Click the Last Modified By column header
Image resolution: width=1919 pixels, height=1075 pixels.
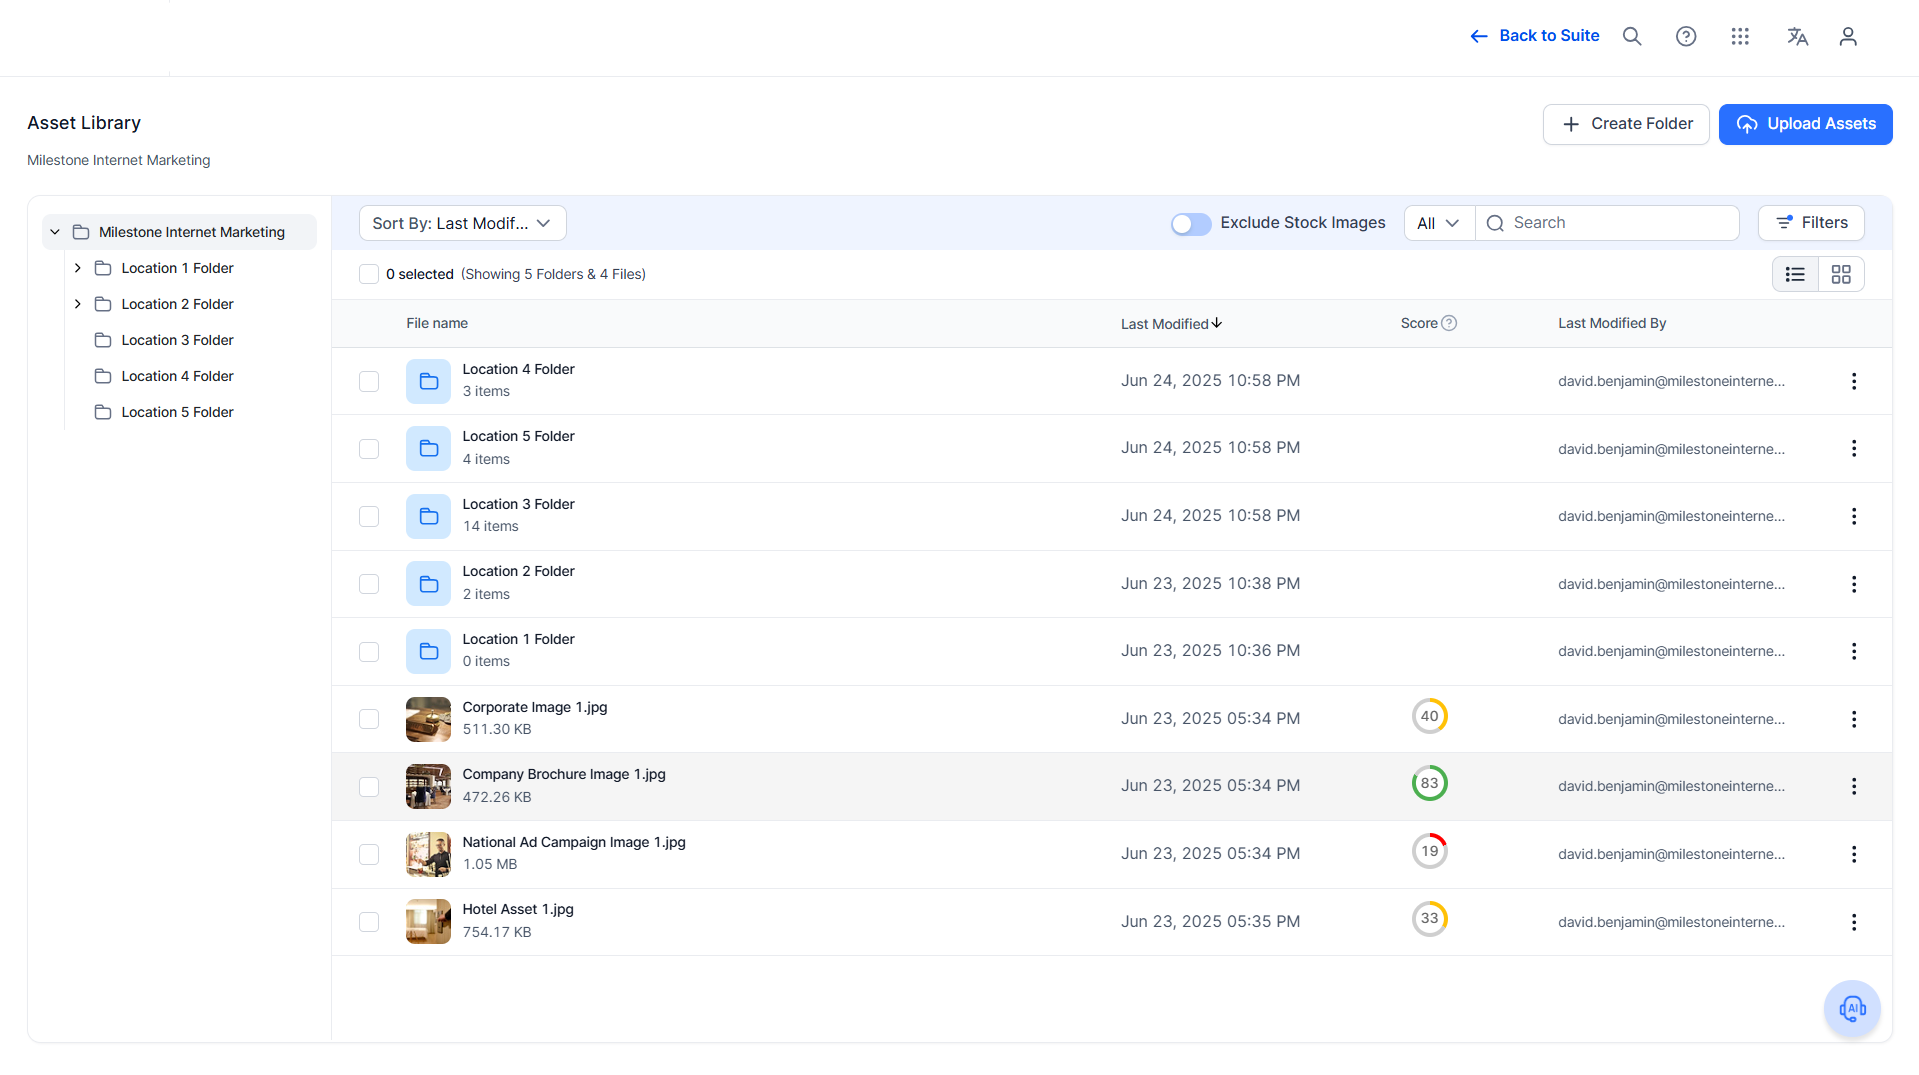[1612, 323]
